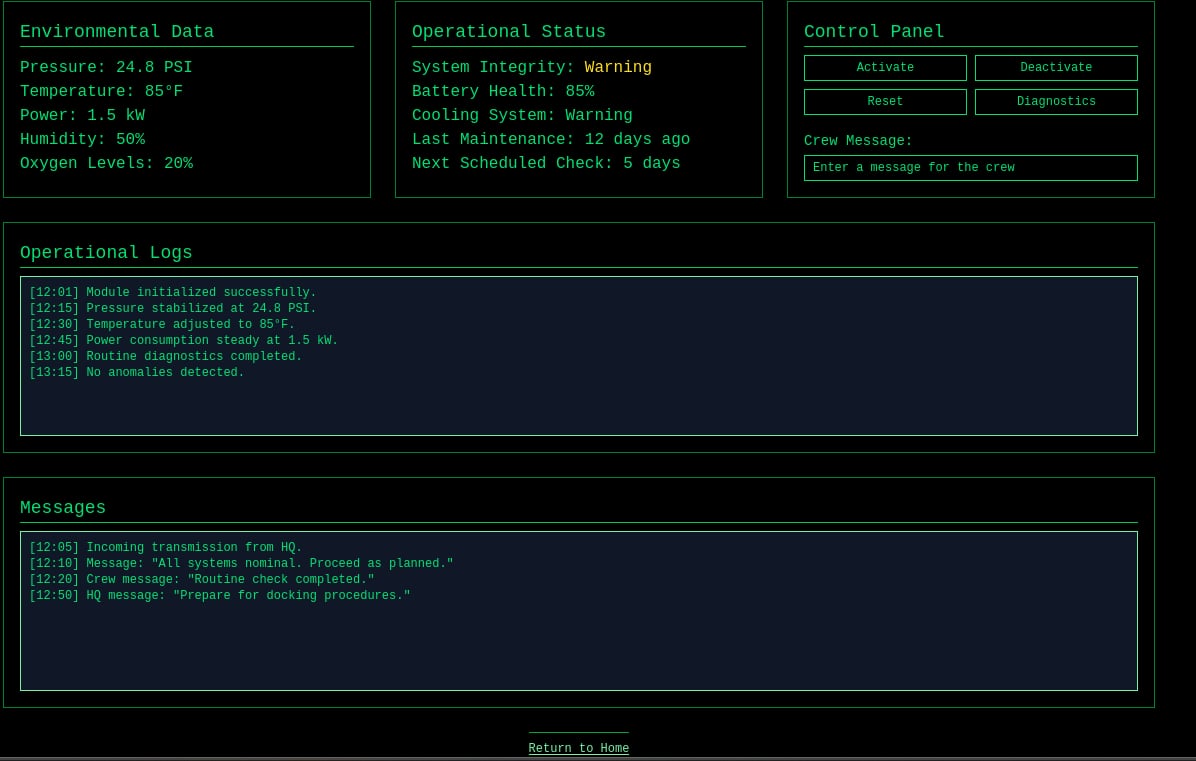
Task: Click the Power: 1.5 kW reading
Action: tap(82, 115)
